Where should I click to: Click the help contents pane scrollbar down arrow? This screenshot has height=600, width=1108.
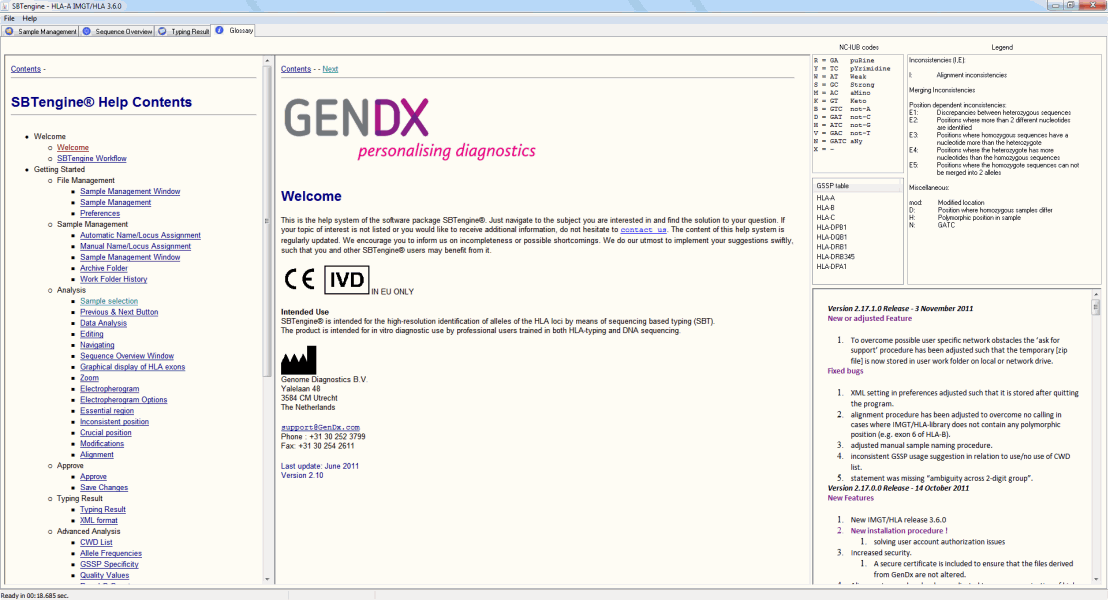[x=267, y=579]
